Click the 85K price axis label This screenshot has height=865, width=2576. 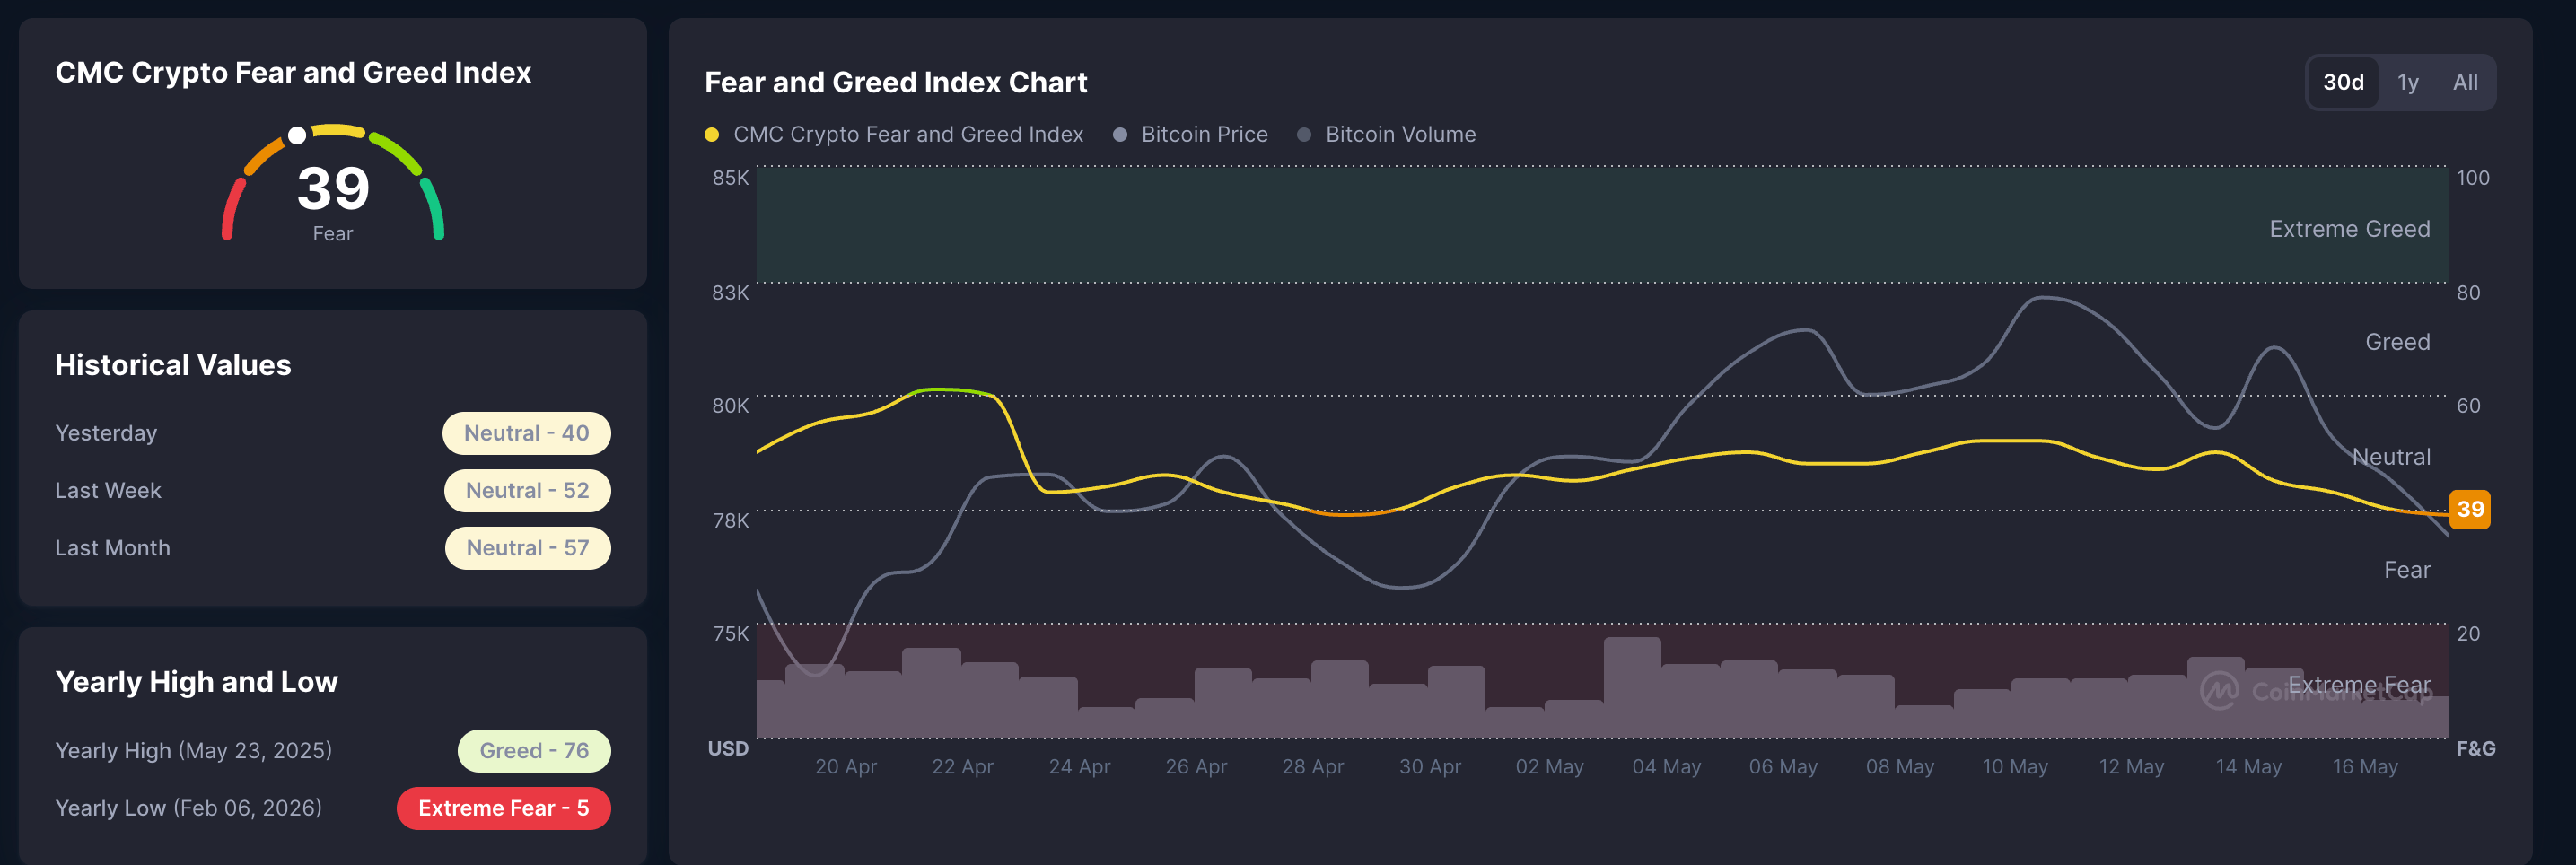[x=730, y=178]
